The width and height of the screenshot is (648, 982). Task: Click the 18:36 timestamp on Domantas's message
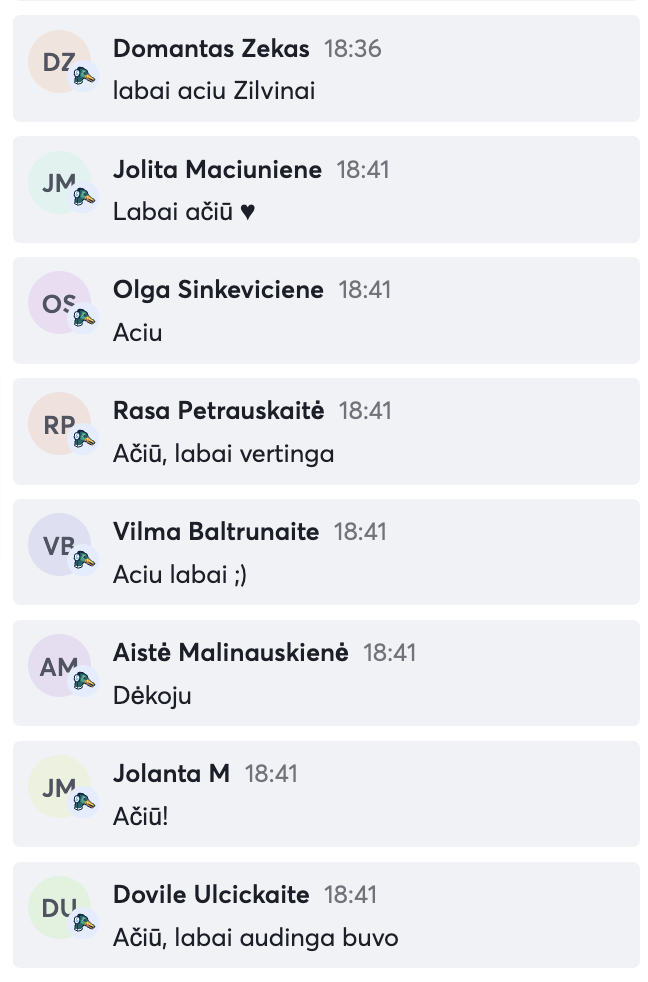tap(352, 48)
